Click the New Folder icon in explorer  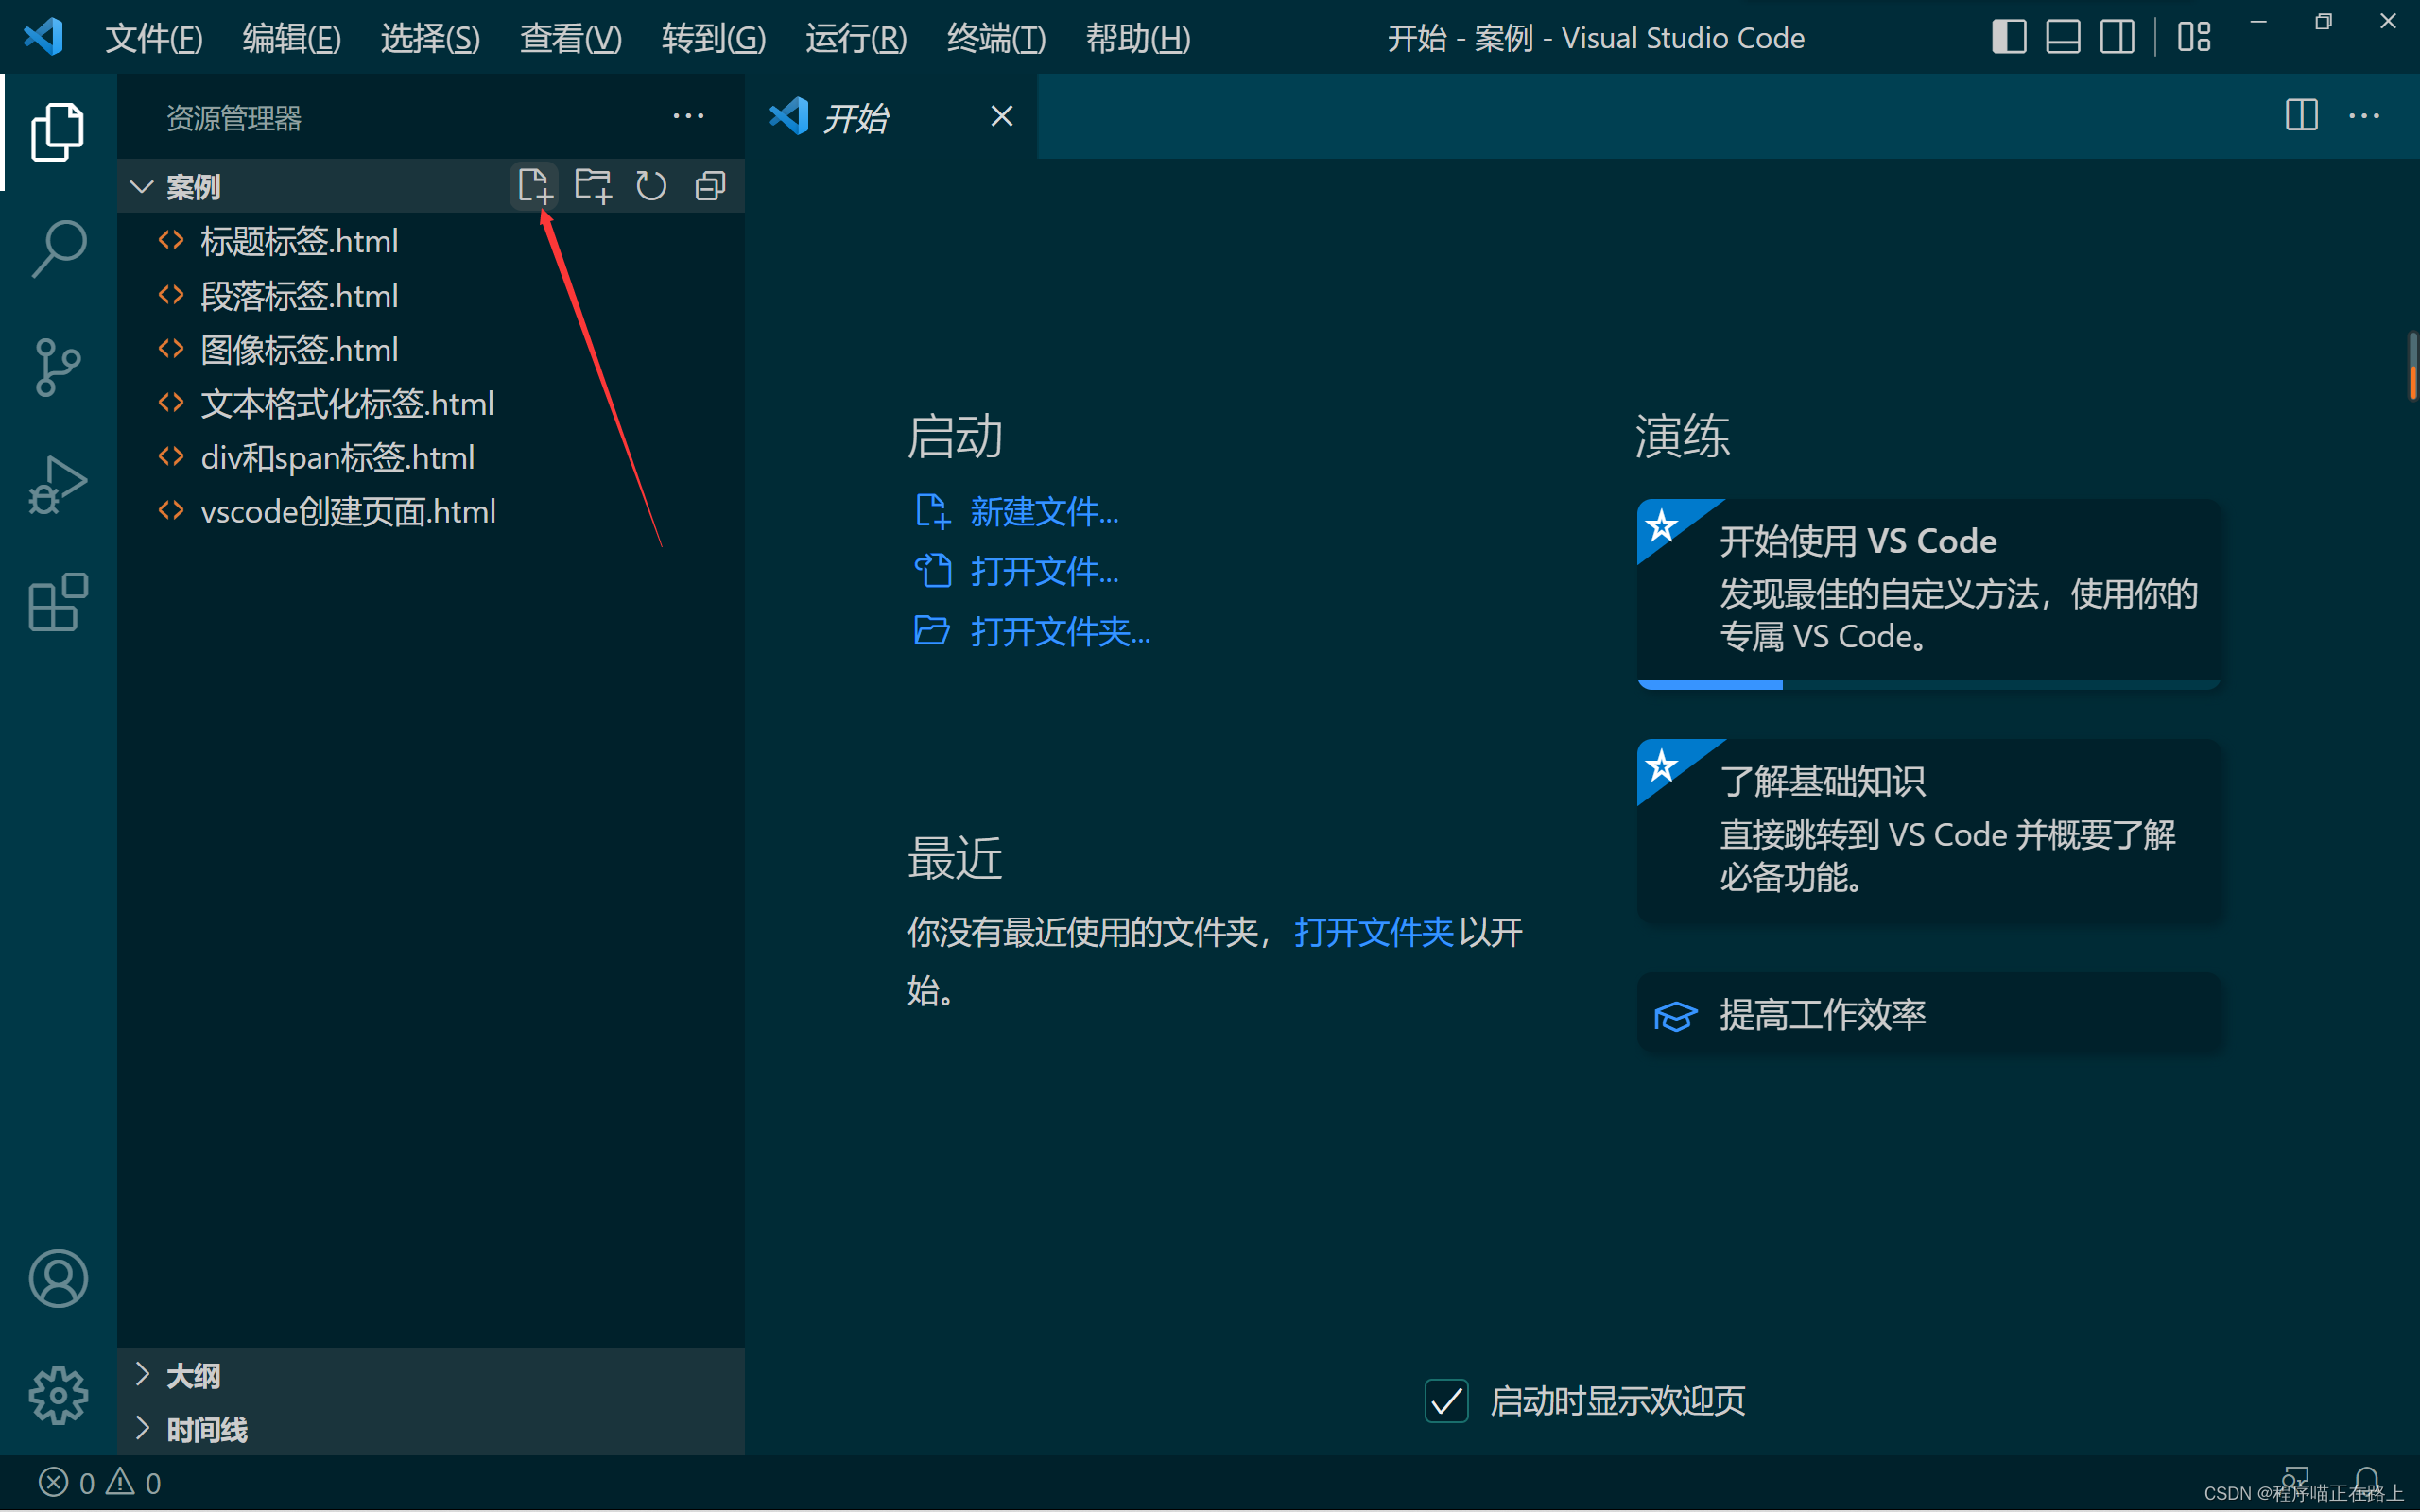pos(593,186)
